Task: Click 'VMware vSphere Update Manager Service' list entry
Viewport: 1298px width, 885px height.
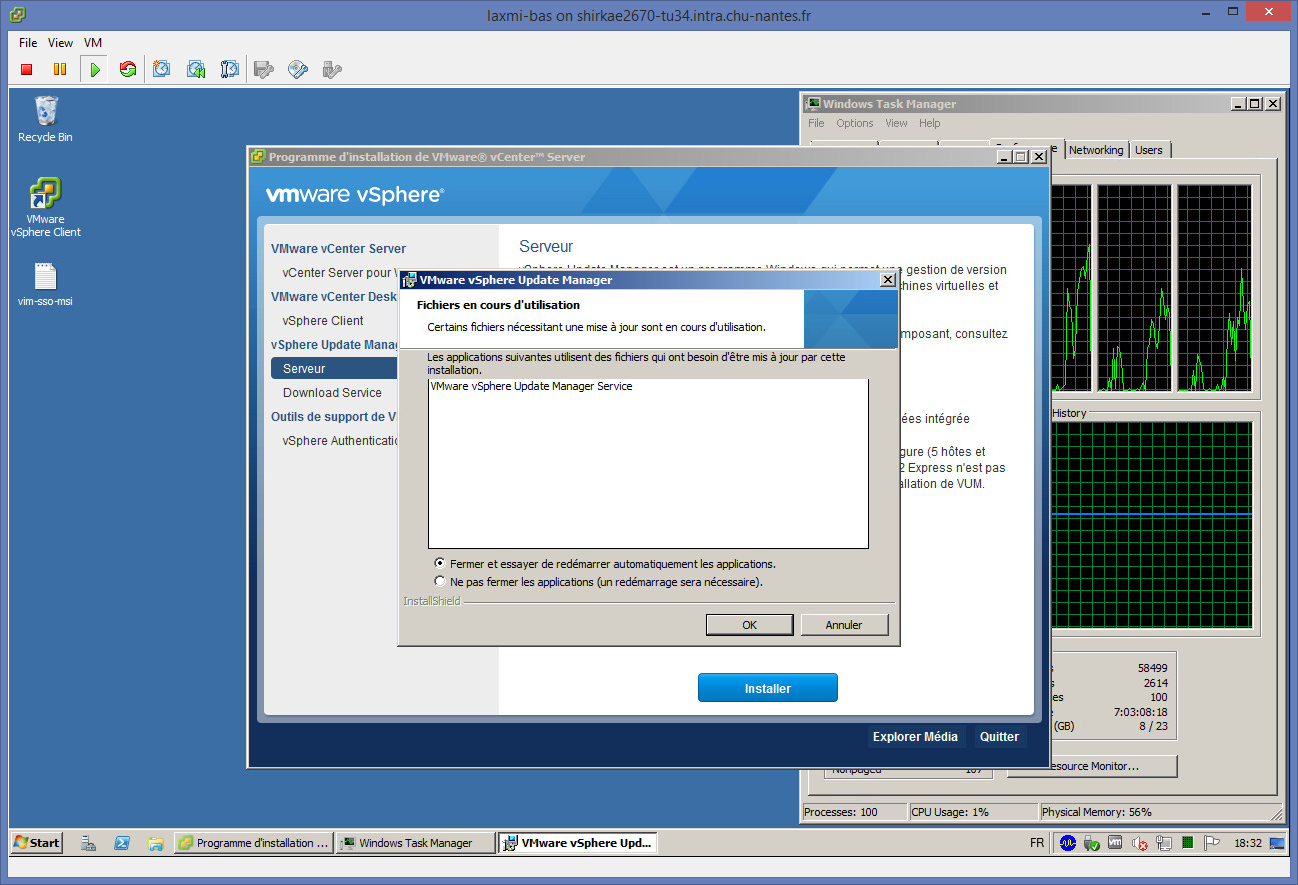Action: click(x=531, y=386)
